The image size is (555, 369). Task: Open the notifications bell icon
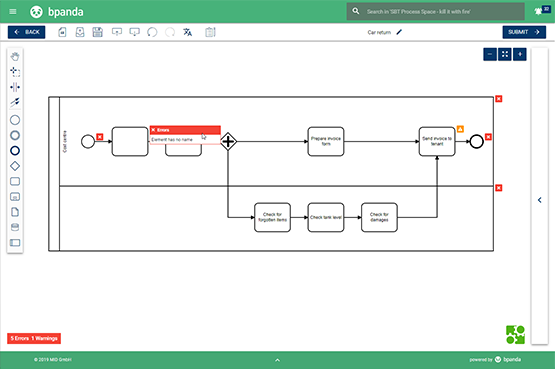pos(538,11)
